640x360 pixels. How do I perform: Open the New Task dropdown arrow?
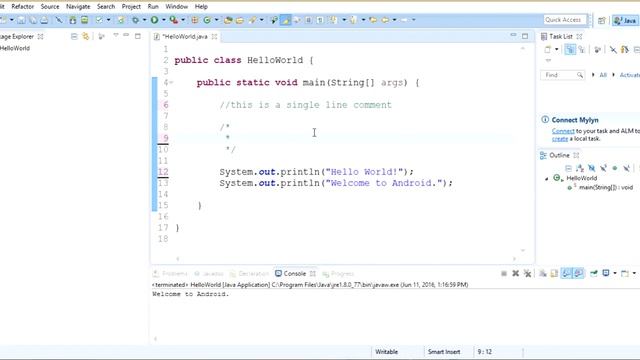[x=556, y=50]
